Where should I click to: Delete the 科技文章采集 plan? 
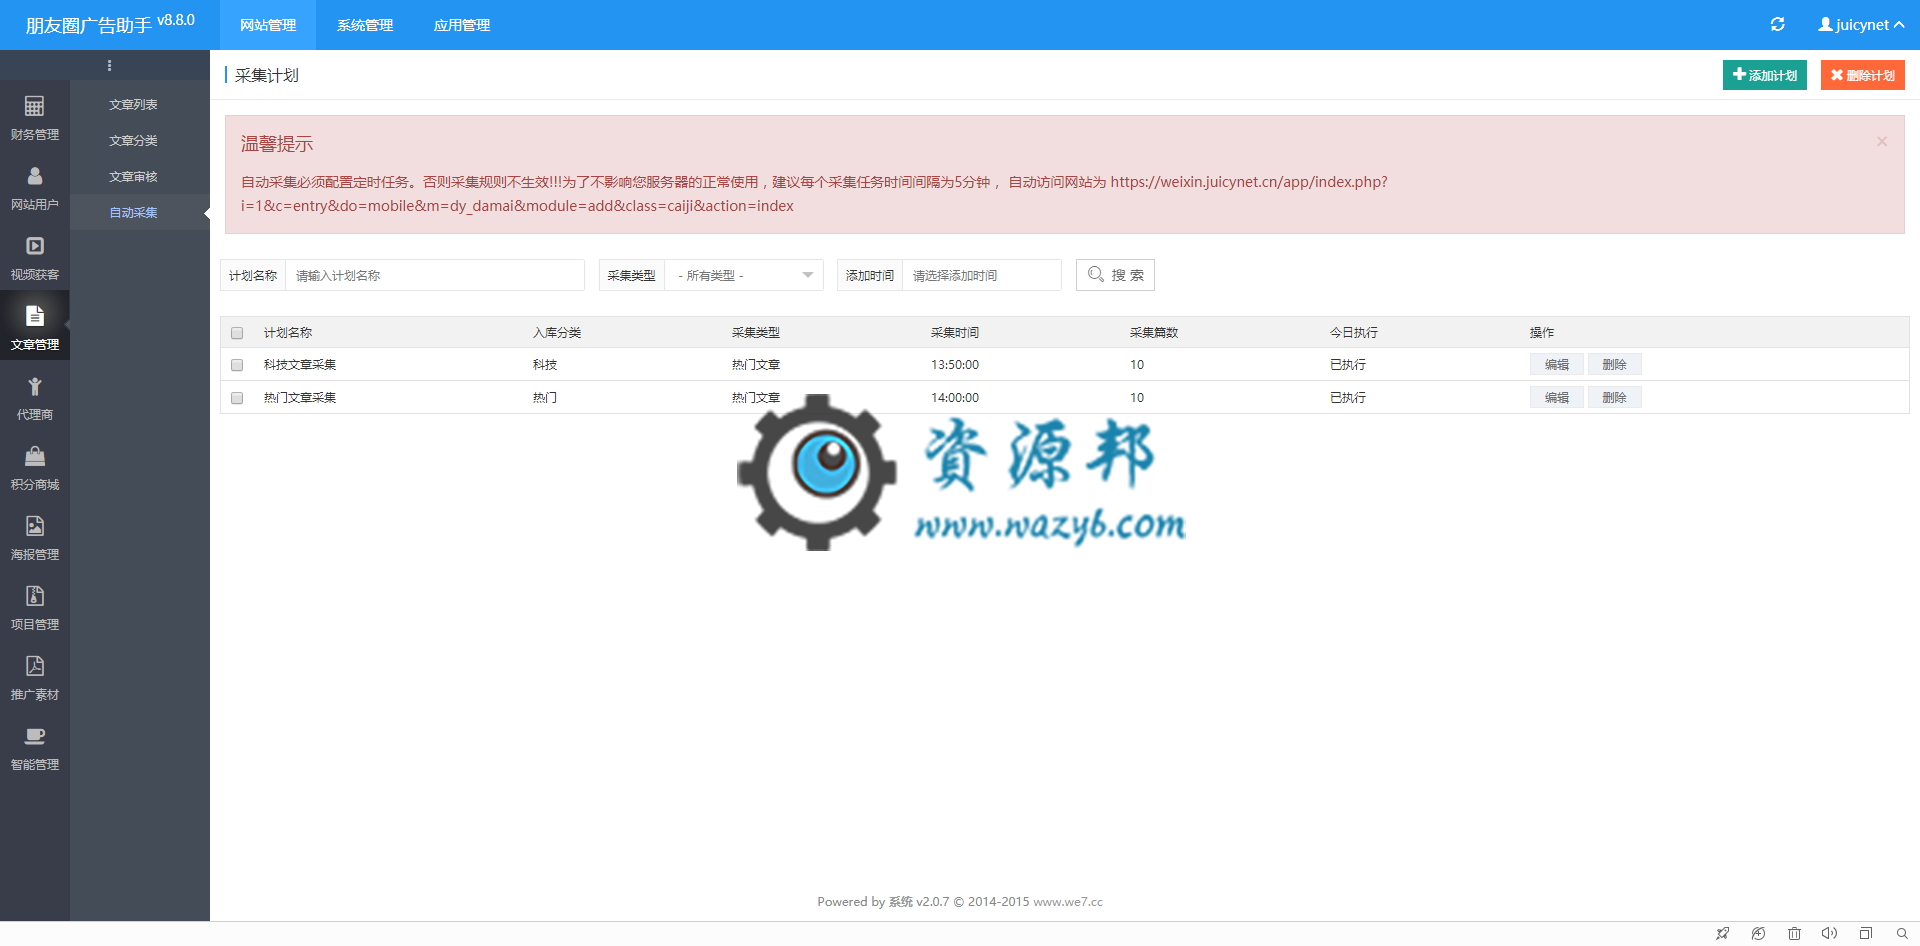(x=1614, y=365)
